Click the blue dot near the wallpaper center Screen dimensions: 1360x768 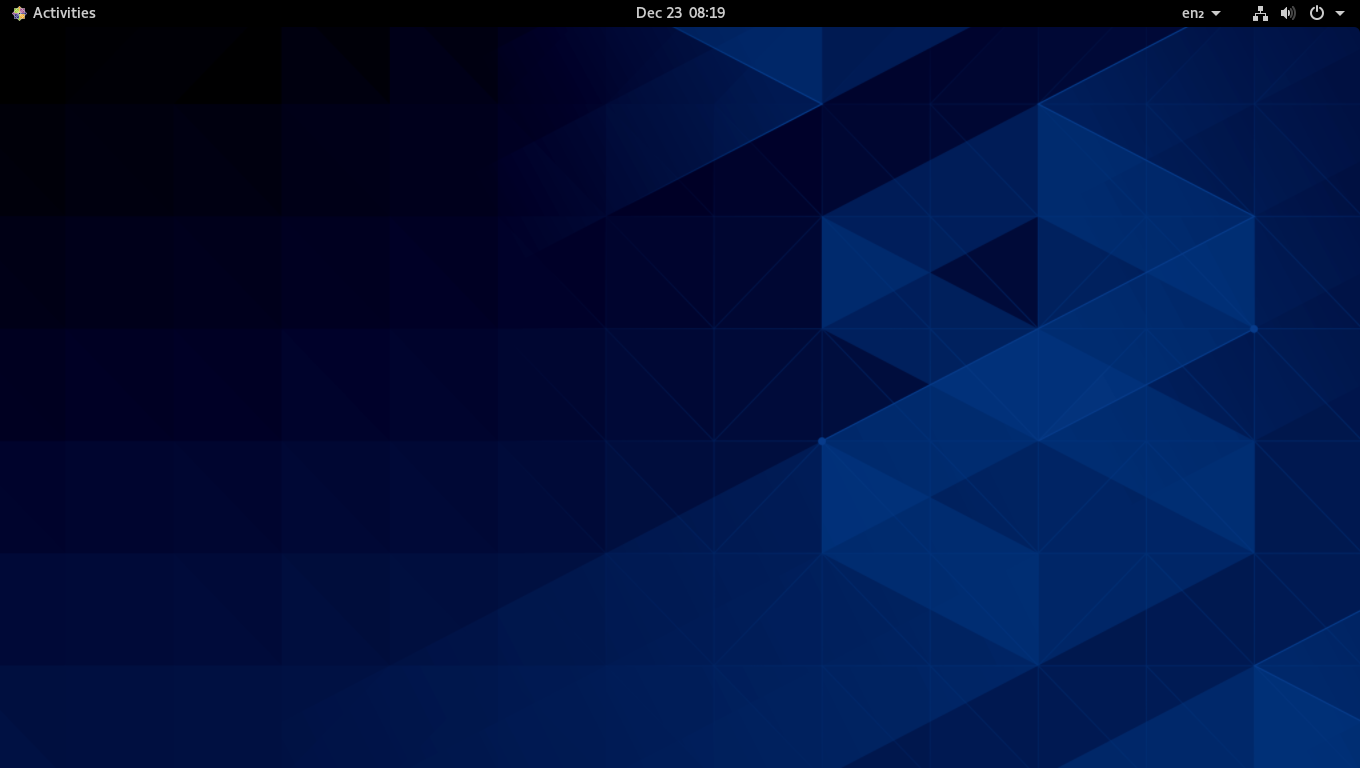pyautogui.click(x=822, y=441)
